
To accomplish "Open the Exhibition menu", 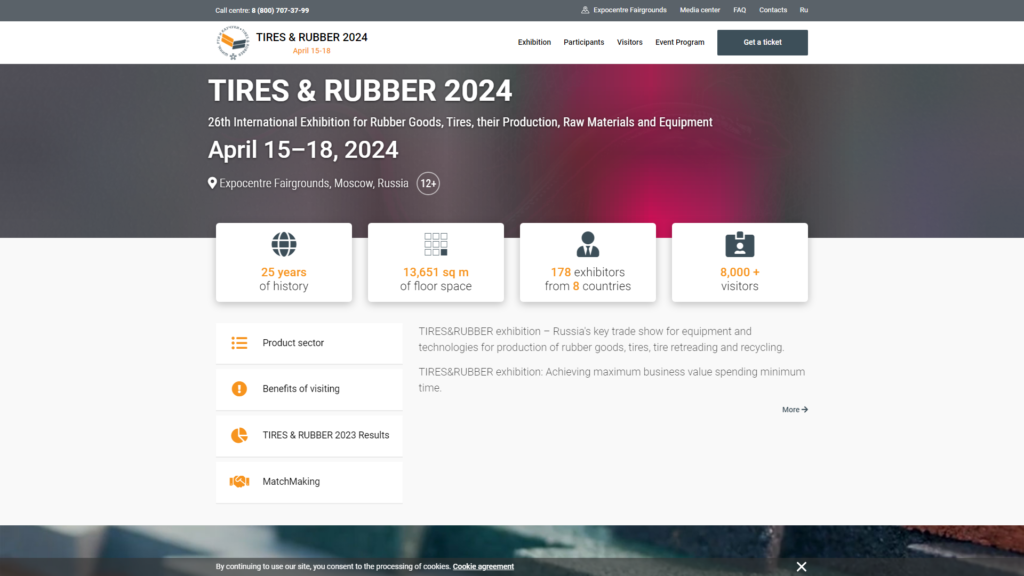I will [534, 42].
